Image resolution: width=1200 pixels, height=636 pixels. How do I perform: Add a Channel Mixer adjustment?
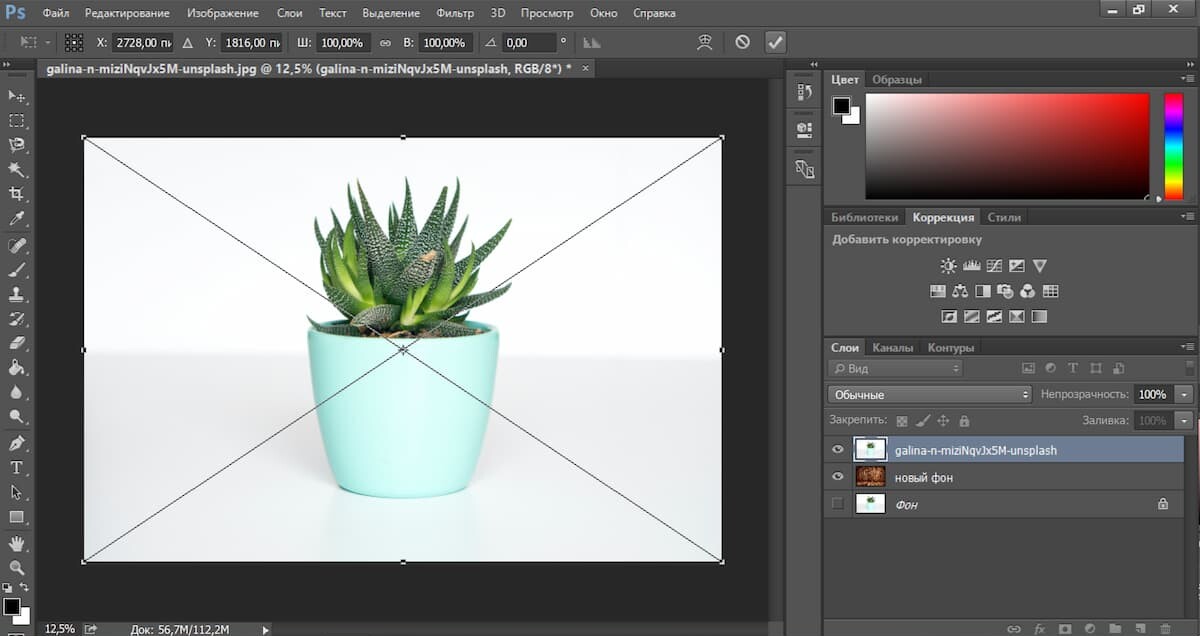coord(1027,291)
